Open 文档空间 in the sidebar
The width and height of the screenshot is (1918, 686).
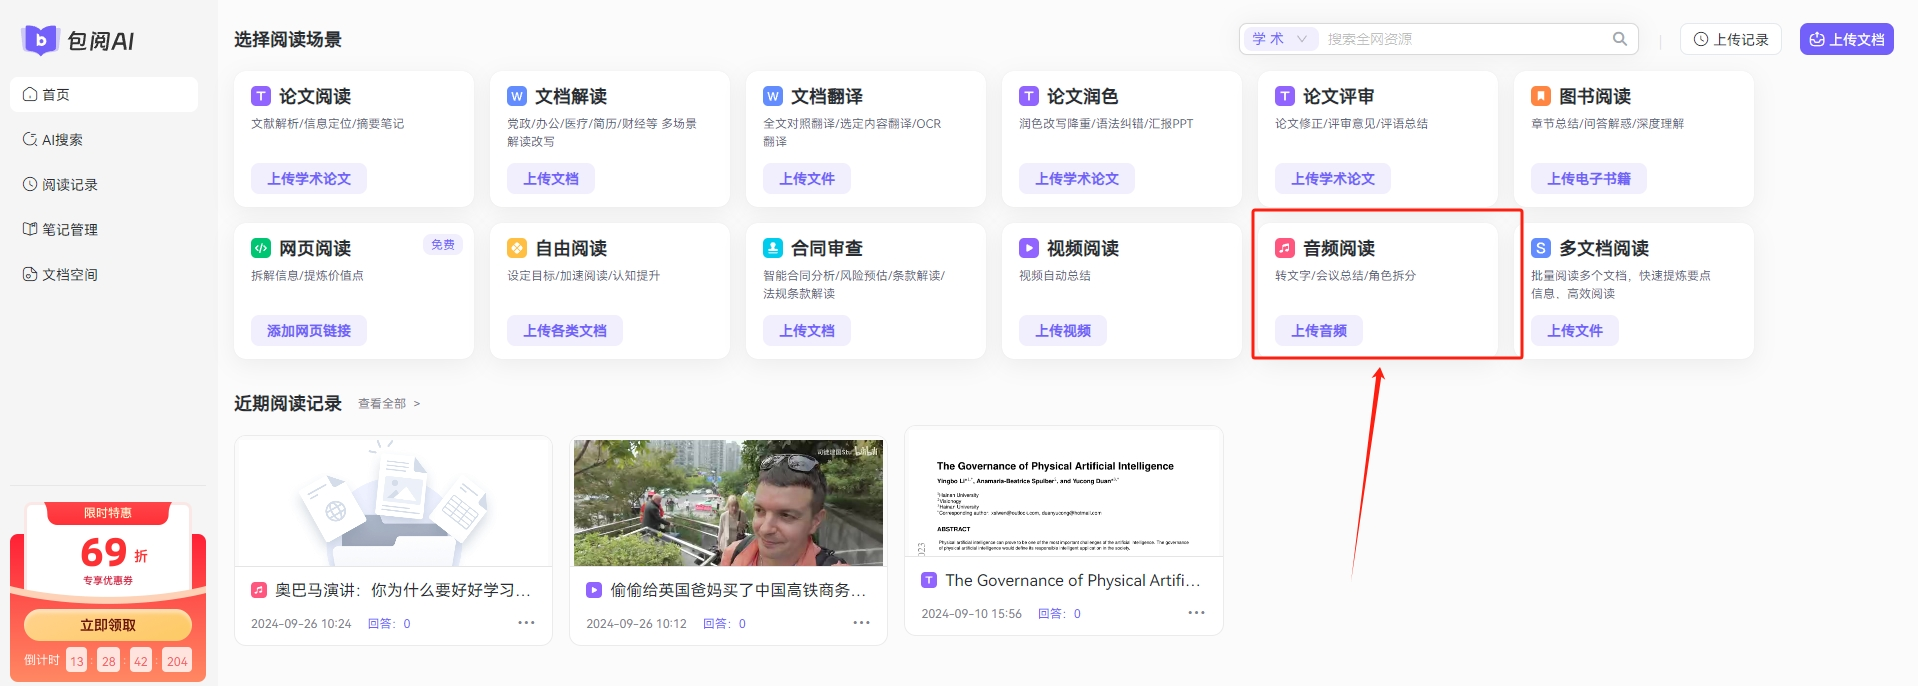(104, 274)
